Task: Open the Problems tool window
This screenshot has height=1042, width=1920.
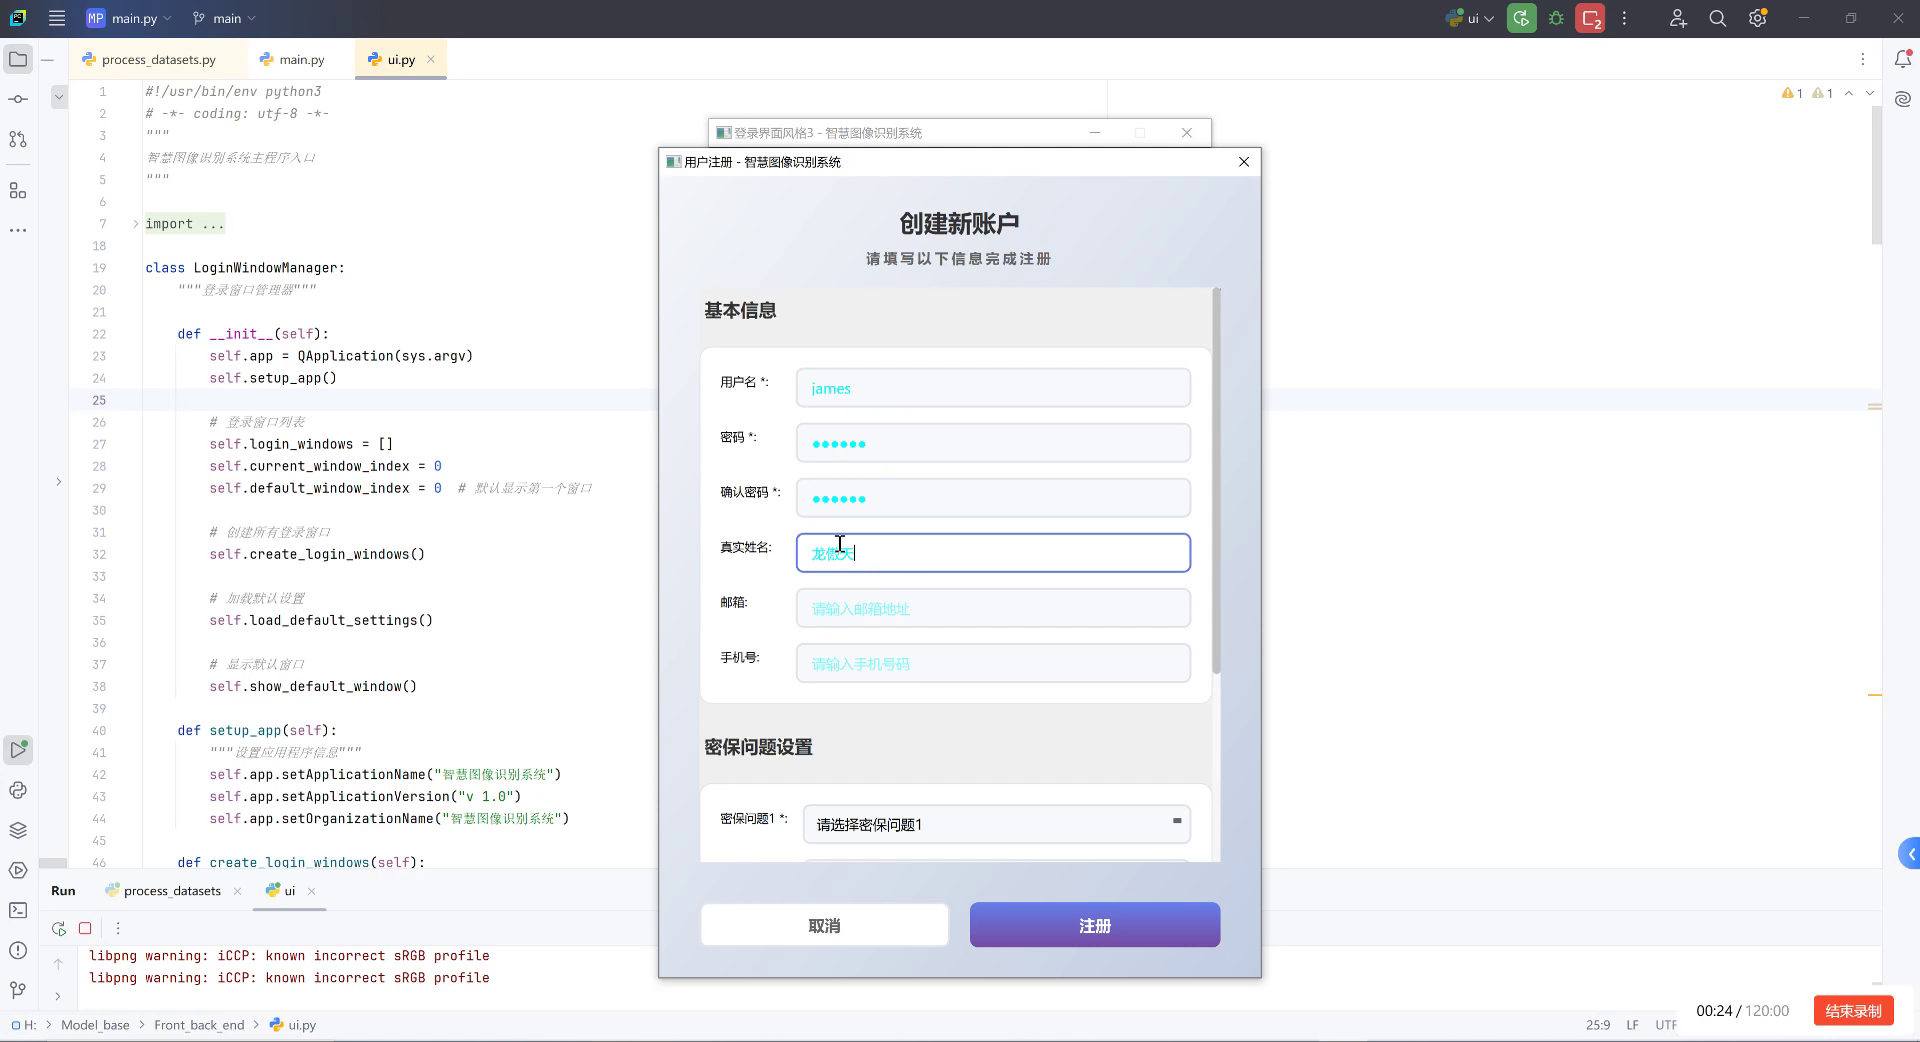Action: coord(18,951)
